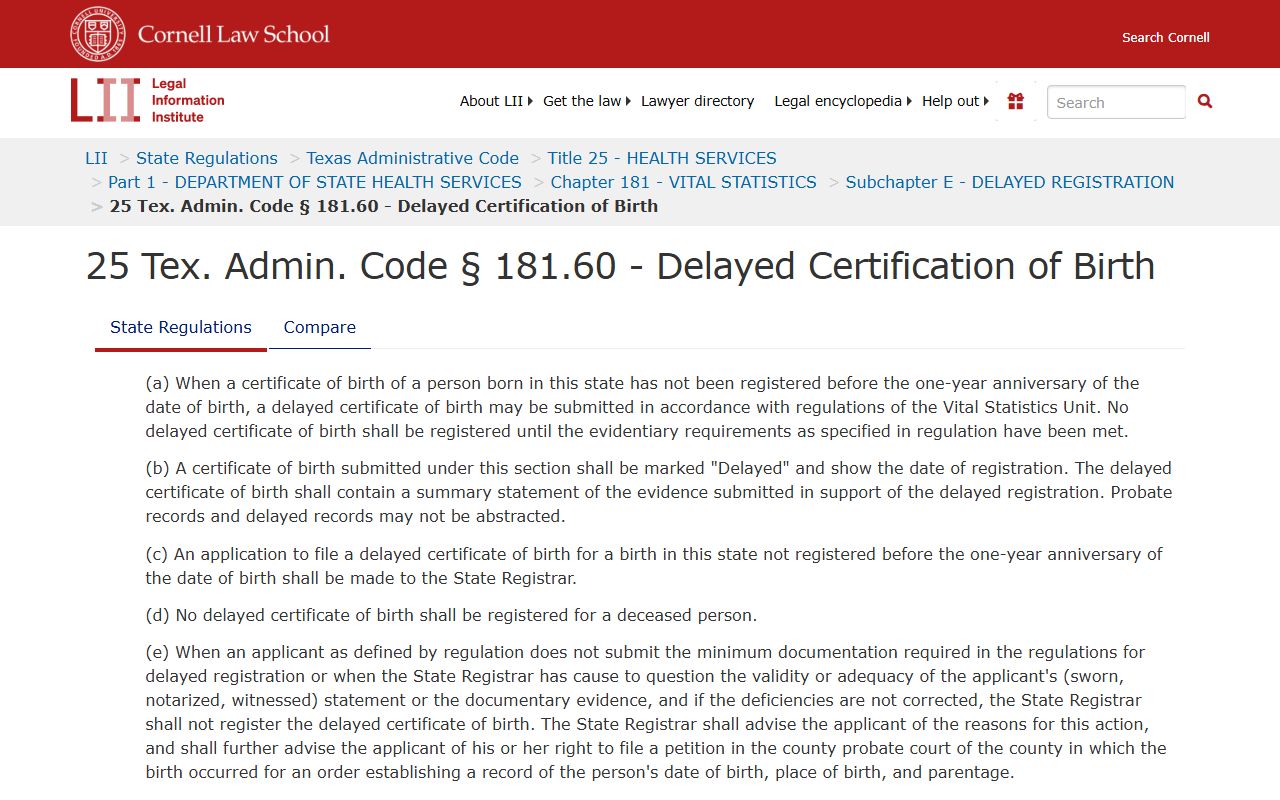Open the LII Legal Information Institute logo
The height and width of the screenshot is (800, 1280).
coord(148,100)
